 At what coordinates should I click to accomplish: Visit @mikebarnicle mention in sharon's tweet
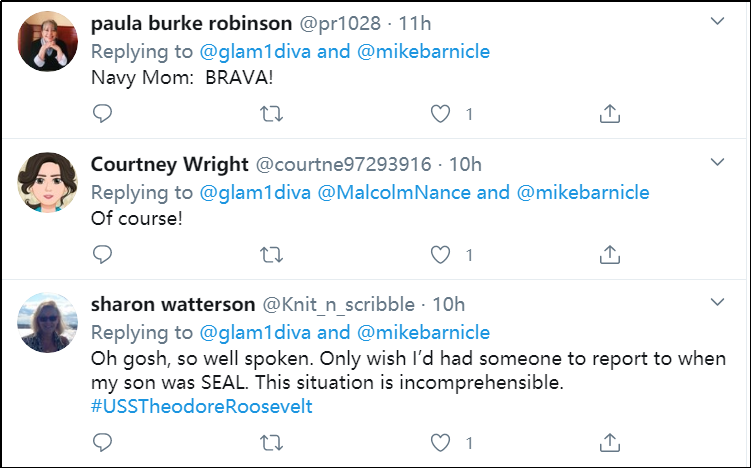(x=423, y=332)
